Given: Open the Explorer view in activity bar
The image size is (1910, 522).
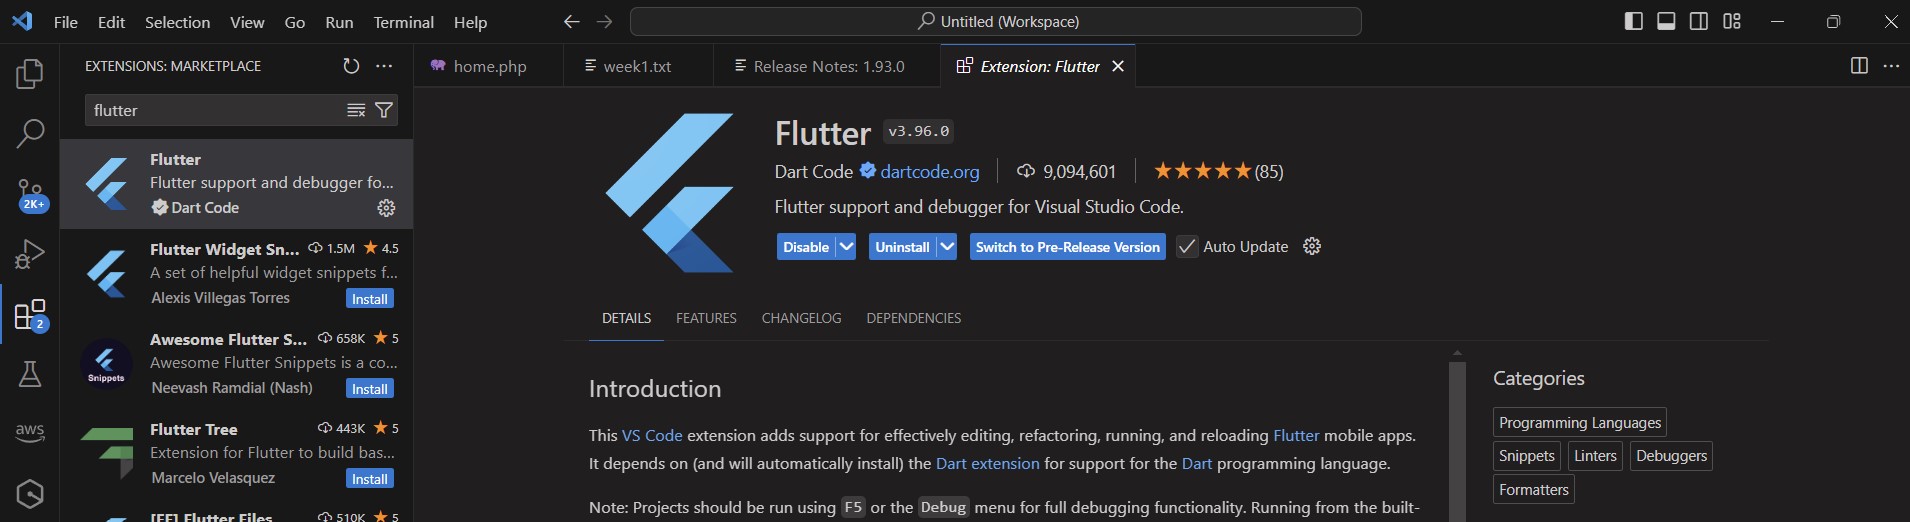Looking at the screenshot, I should point(30,73).
